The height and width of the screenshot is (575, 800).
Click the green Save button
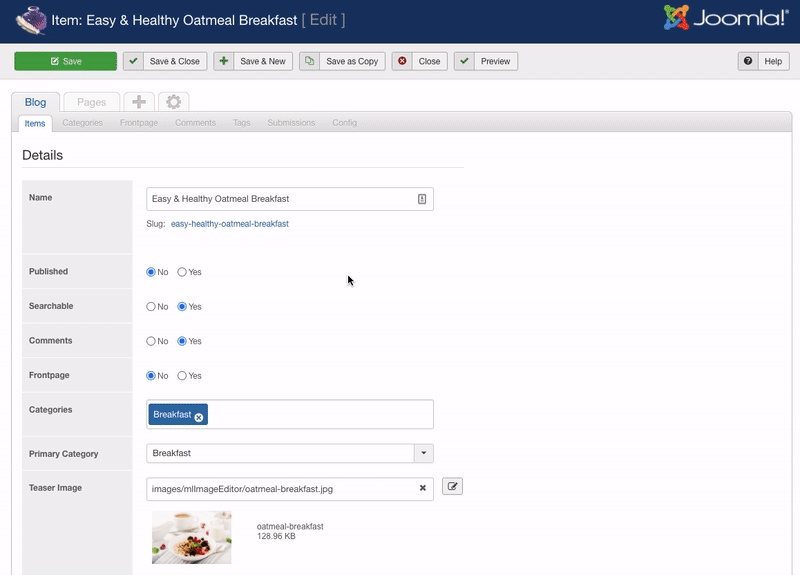(x=65, y=61)
